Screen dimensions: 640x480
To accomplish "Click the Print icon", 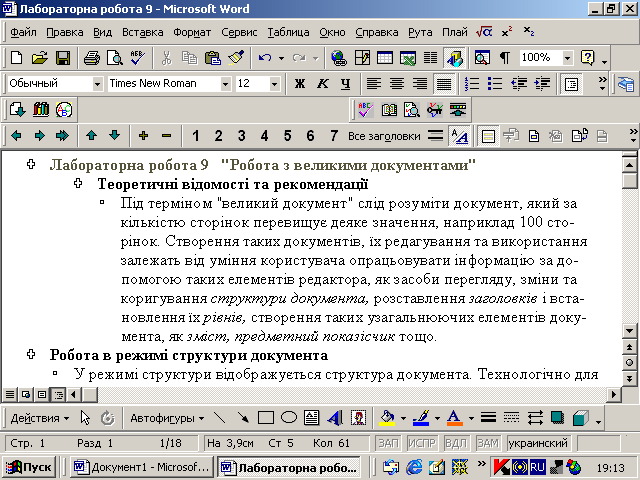I will pyautogui.click(x=91, y=58).
